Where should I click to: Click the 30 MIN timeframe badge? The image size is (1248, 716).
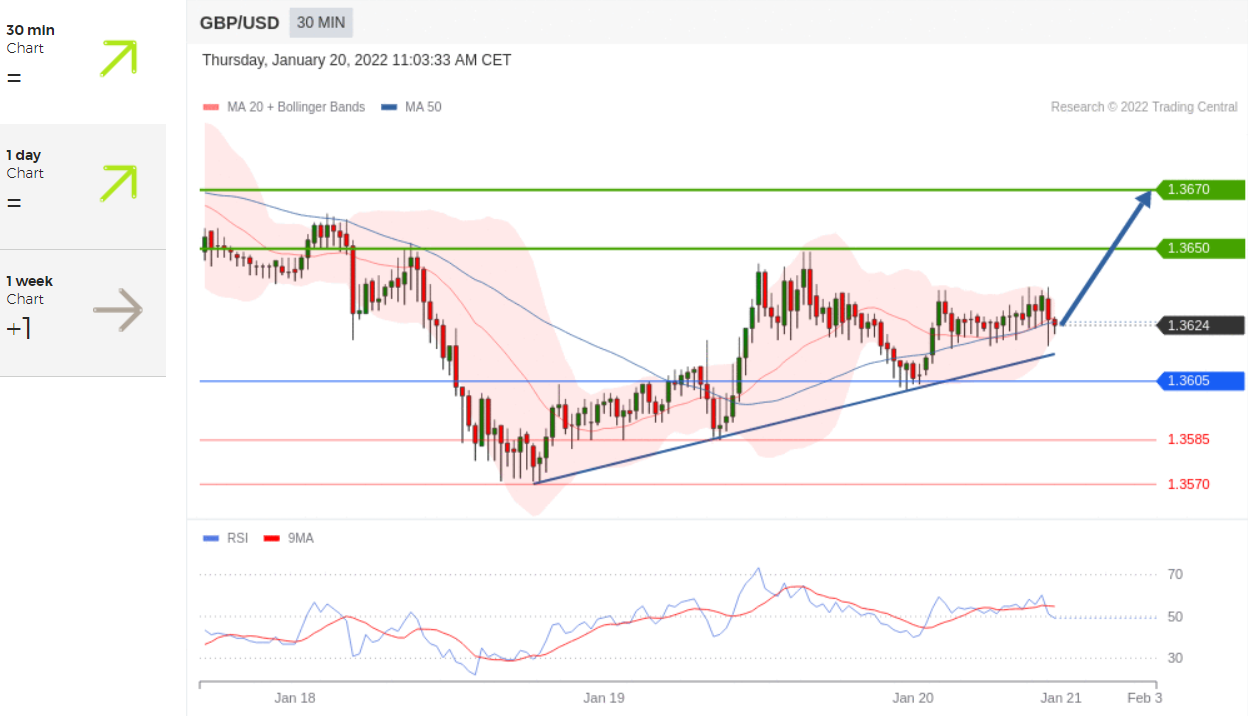point(320,22)
